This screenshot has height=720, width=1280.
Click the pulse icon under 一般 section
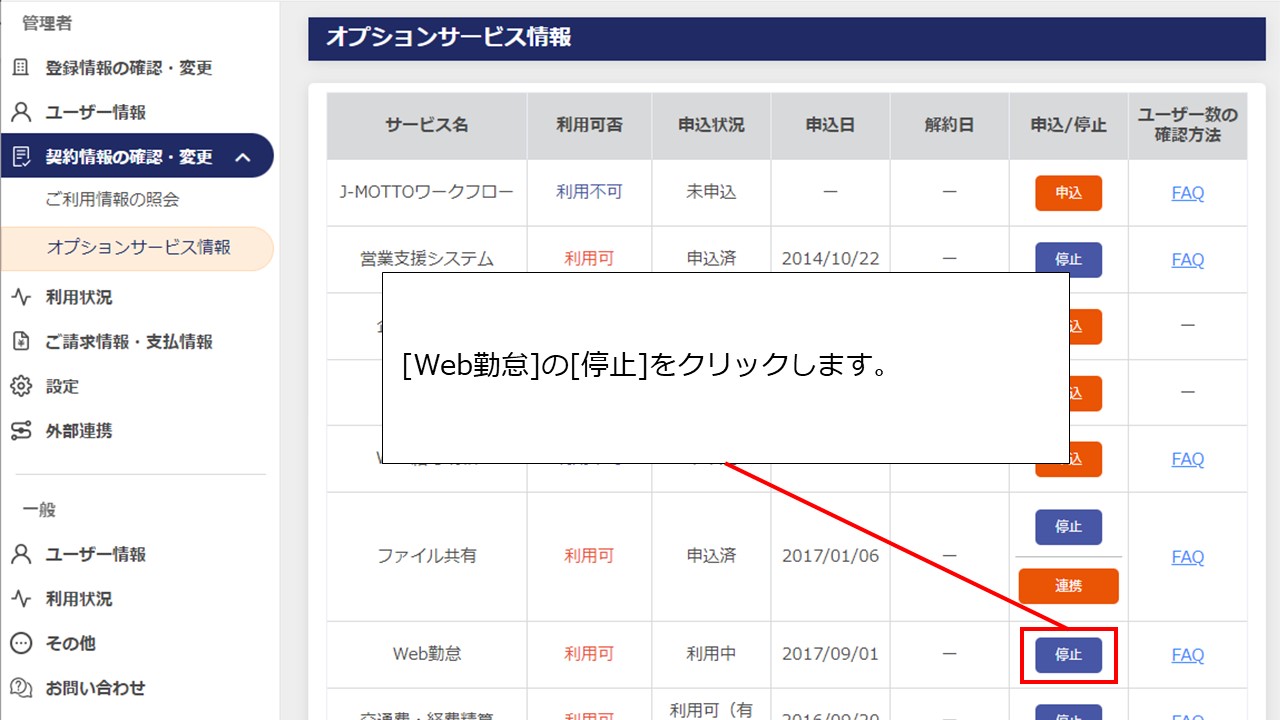click(x=21, y=599)
